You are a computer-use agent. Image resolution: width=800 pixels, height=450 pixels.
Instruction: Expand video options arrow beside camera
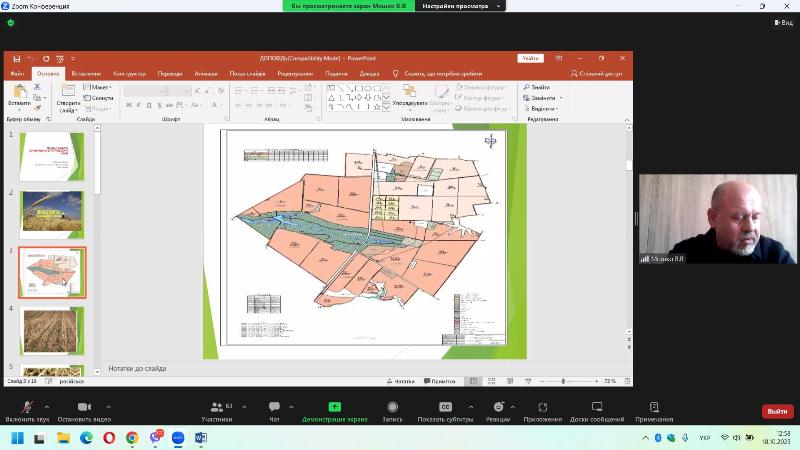pyautogui.click(x=108, y=405)
